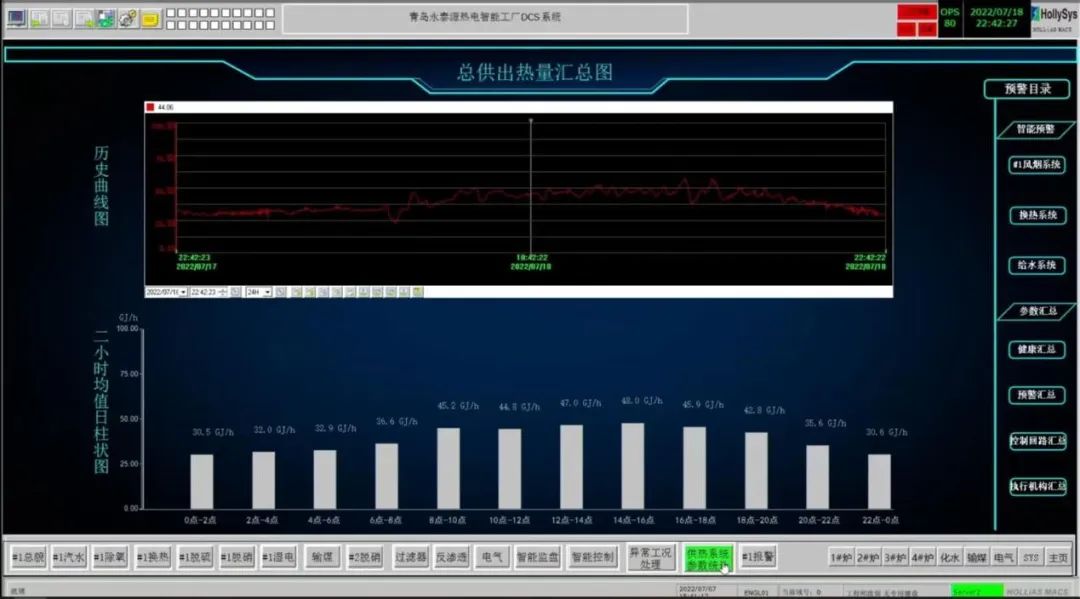Open 健康汇总 in the right panel
The height and width of the screenshot is (599, 1080).
[1037, 350]
